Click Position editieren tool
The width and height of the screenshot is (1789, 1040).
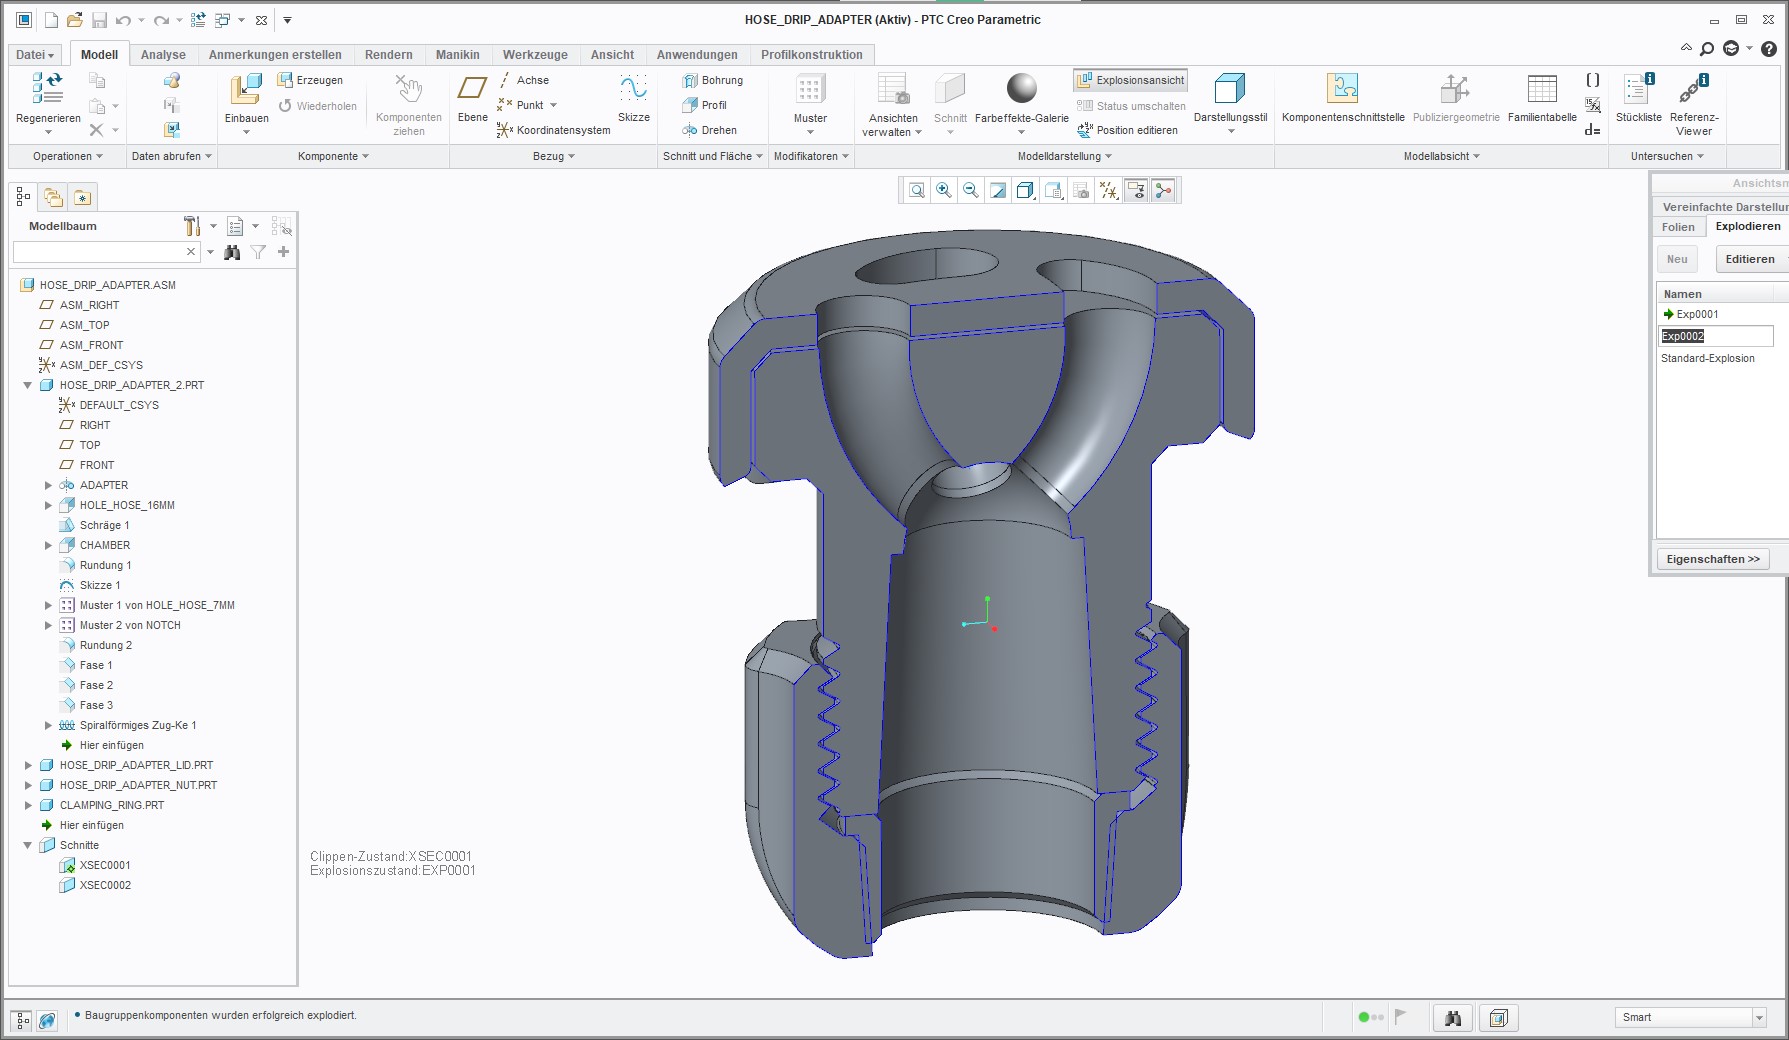pos(1127,130)
